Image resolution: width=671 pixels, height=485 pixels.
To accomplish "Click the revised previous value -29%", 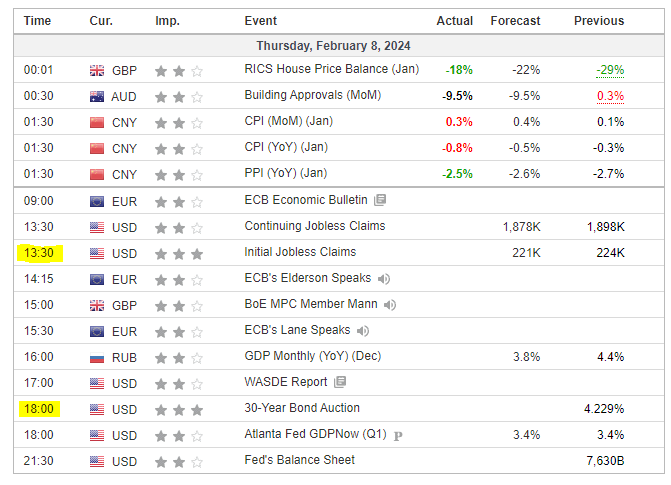I will (610, 70).
